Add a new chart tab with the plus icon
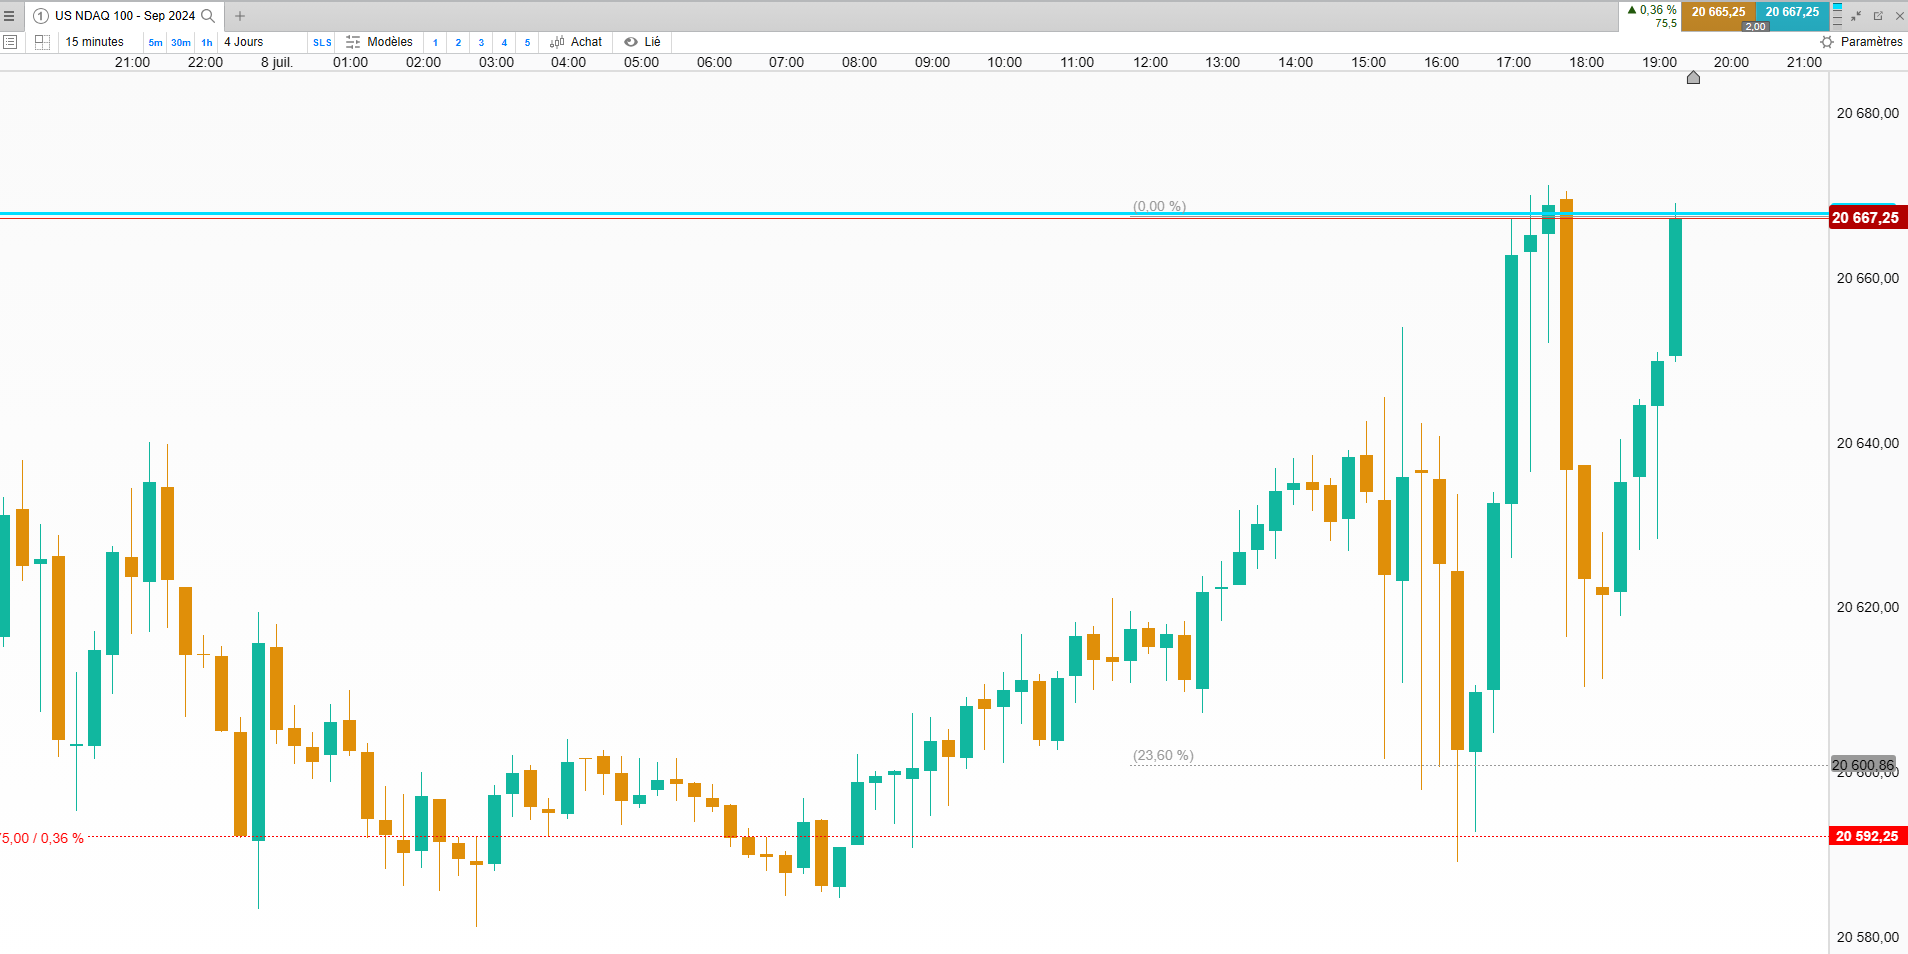 tap(240, 16)
